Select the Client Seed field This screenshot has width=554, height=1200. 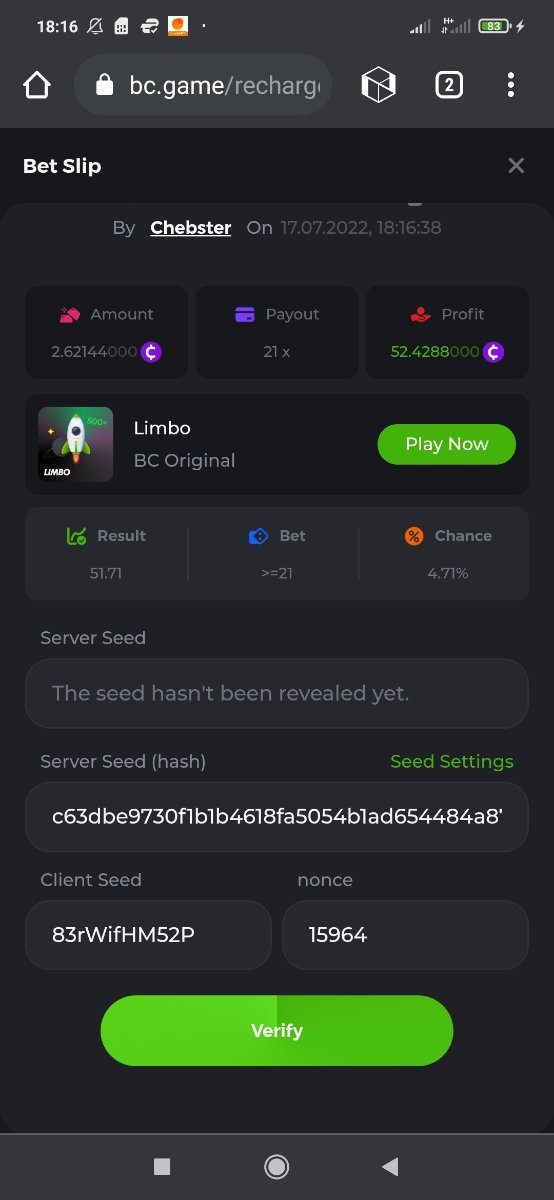[148, 935]
